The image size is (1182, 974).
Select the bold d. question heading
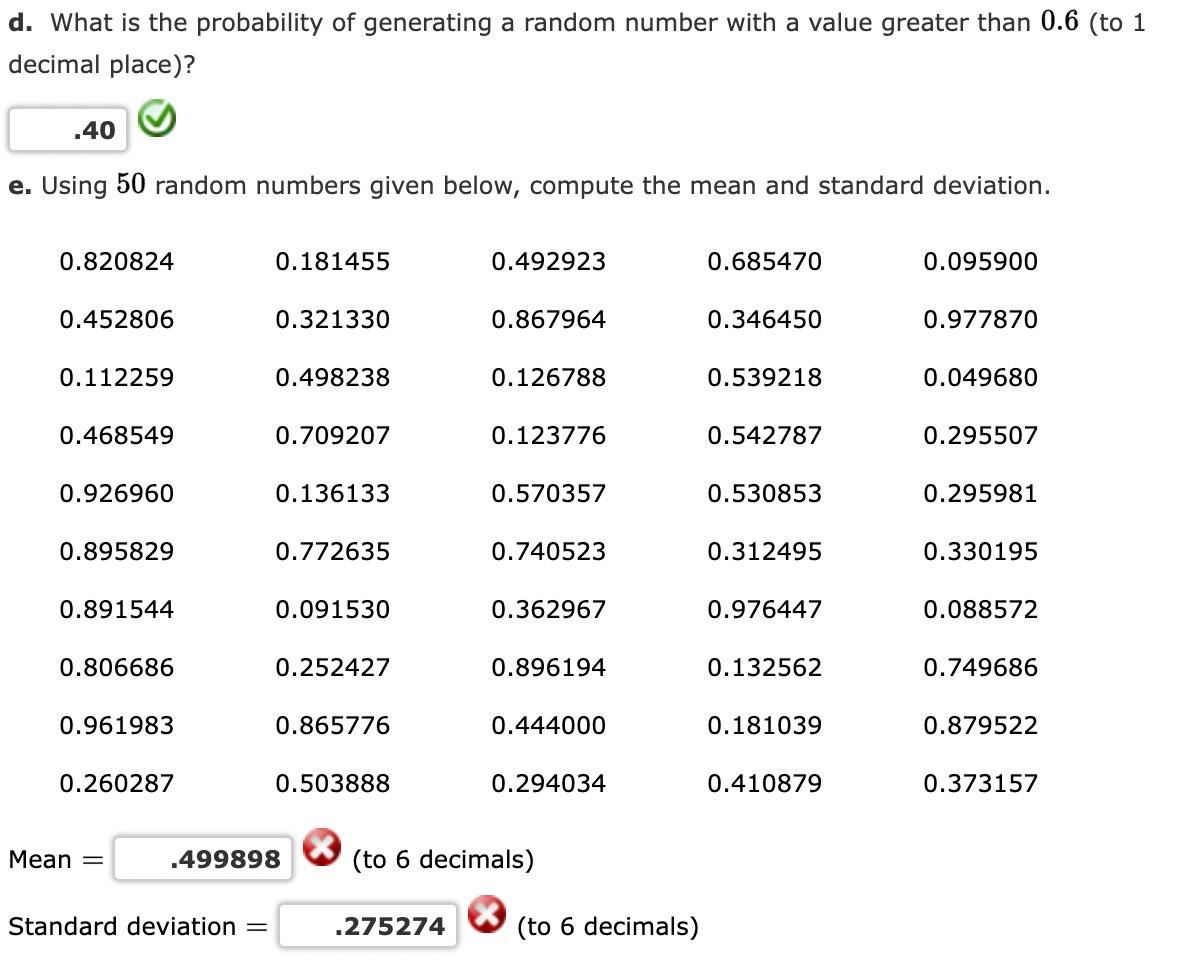coord(18,21)
